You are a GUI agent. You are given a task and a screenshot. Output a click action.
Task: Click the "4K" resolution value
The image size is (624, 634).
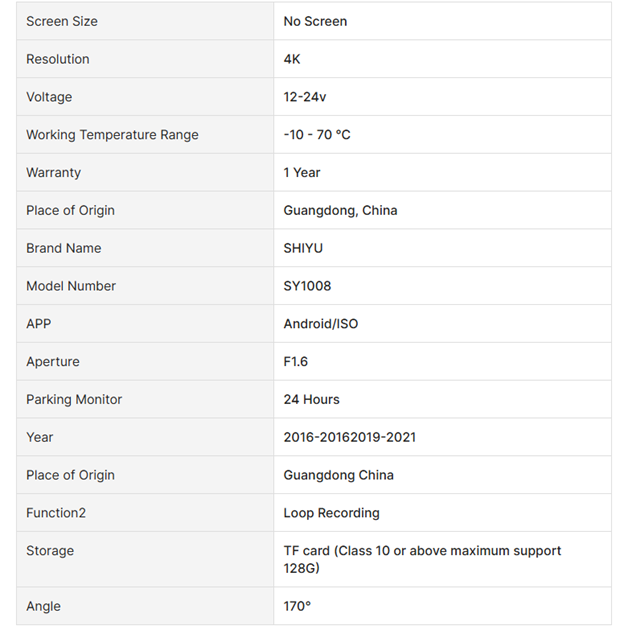292,59
